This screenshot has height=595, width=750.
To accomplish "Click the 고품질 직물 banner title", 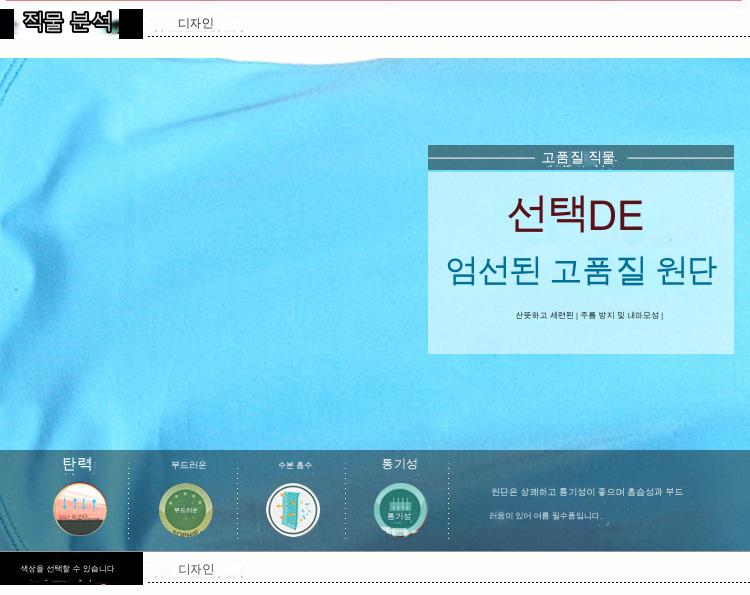I will [579, 158].
